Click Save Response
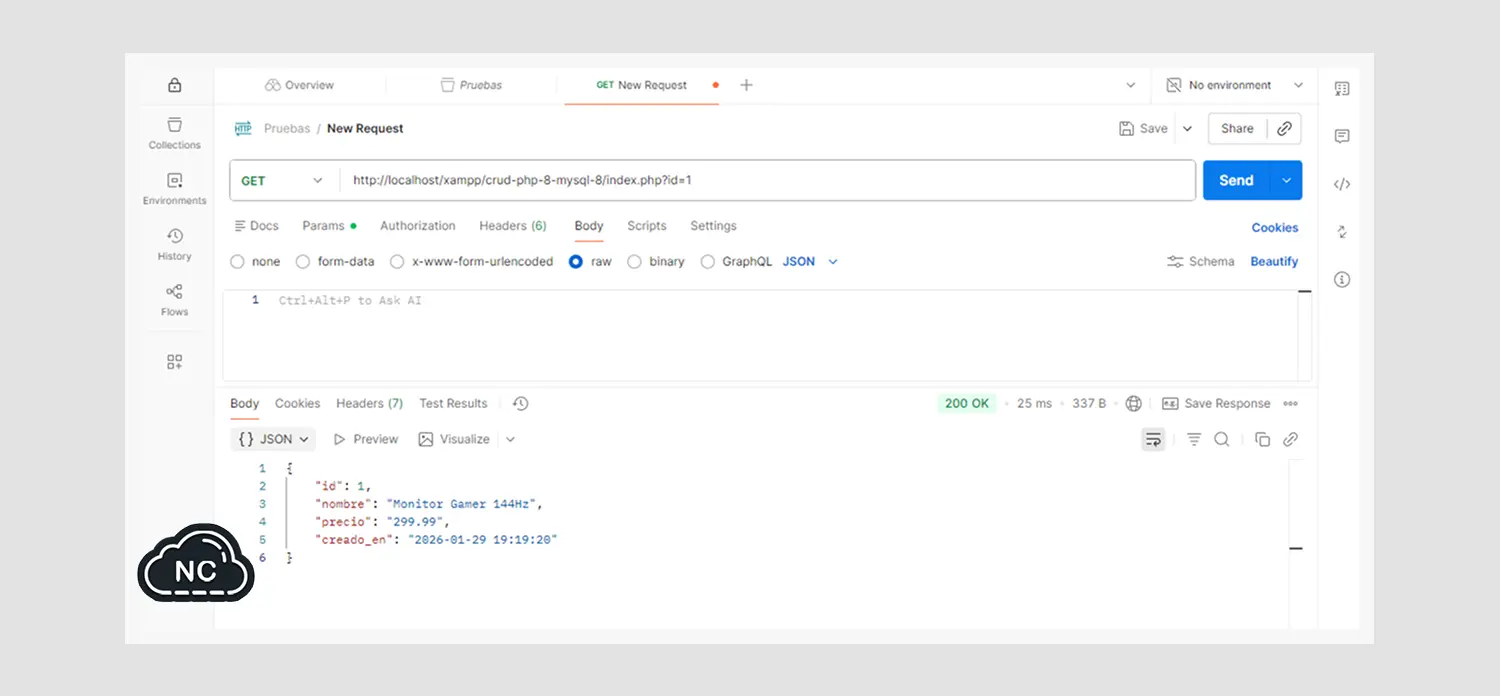Viewport: 1500px width, 696px height. 1216,404
